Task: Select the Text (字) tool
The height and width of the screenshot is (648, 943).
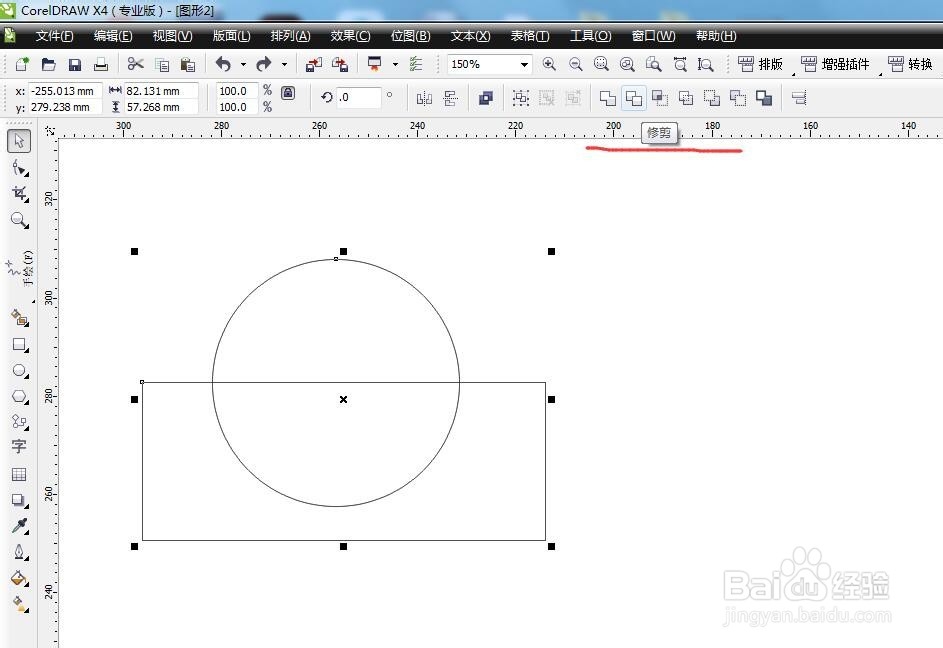Action: tap(19, 446)
